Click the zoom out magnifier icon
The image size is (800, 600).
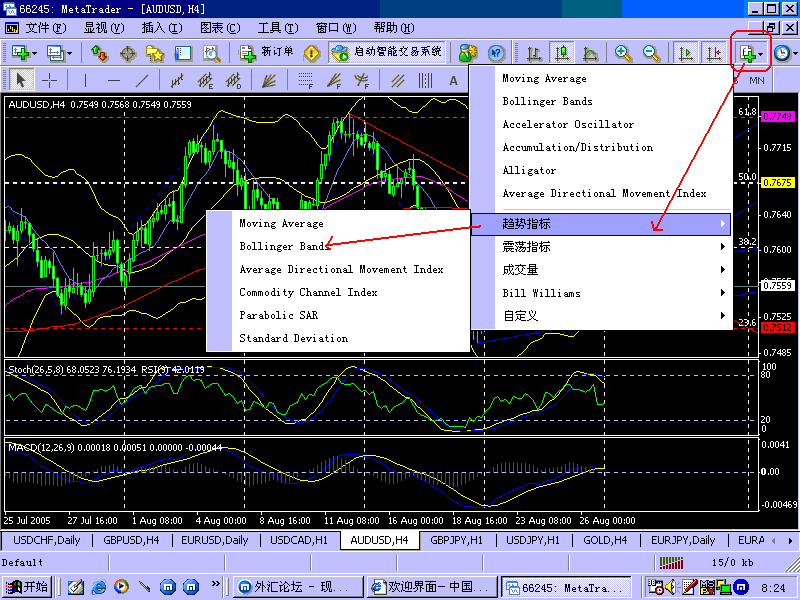651,53
